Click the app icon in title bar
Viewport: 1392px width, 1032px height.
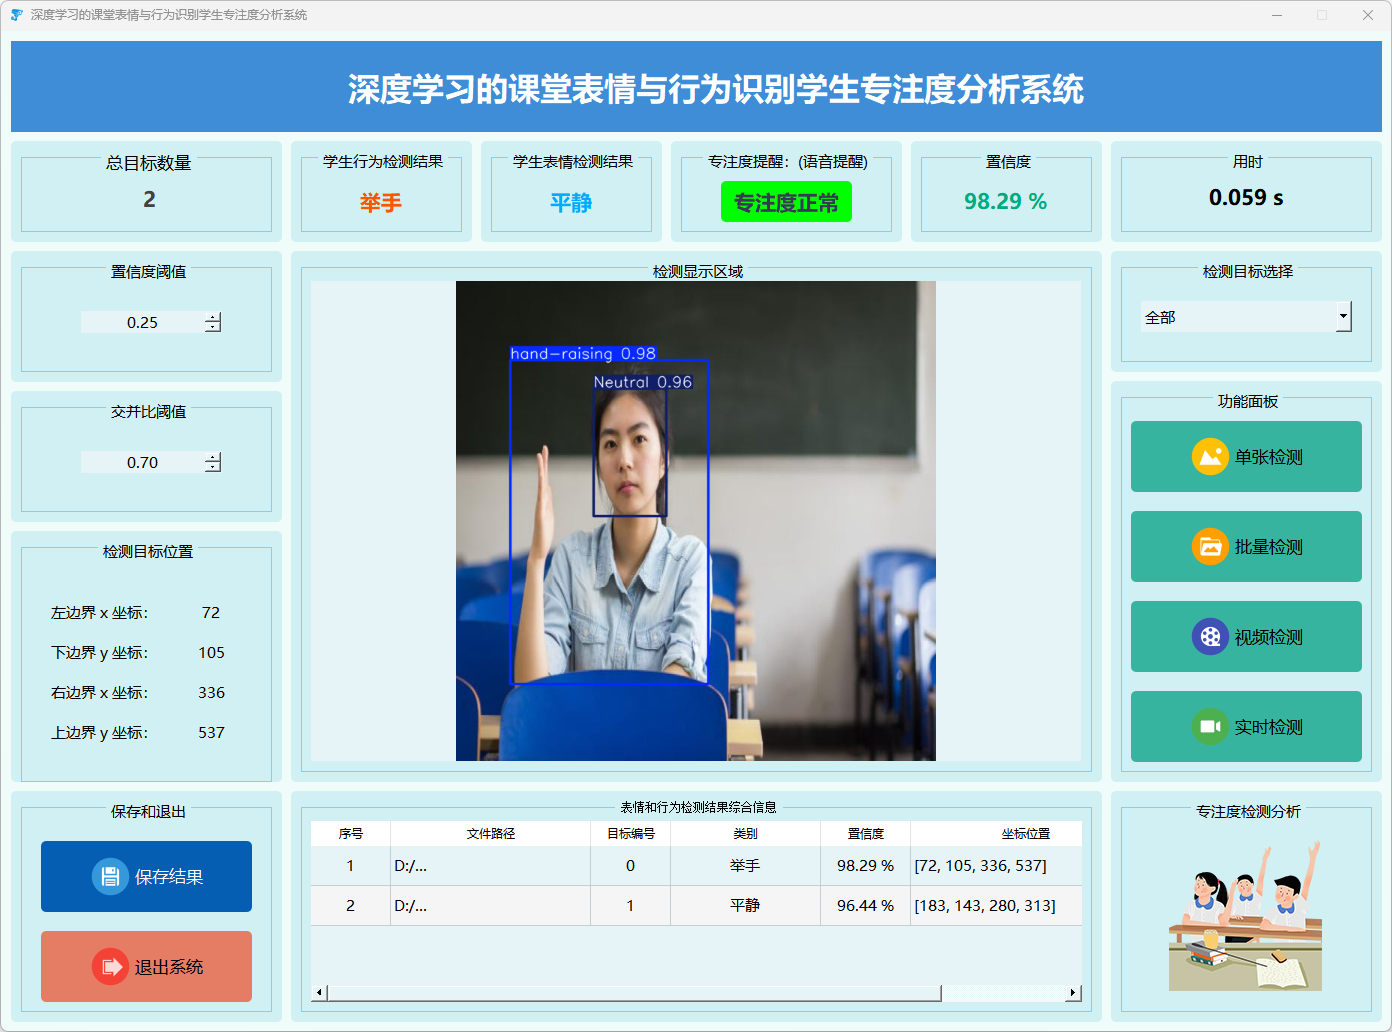(16, 15)
